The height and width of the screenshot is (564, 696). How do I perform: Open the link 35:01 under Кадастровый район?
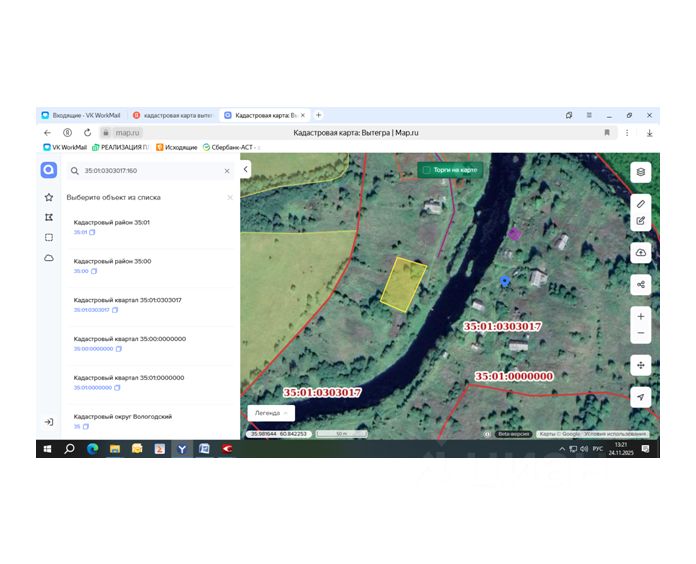pos(80,233)
